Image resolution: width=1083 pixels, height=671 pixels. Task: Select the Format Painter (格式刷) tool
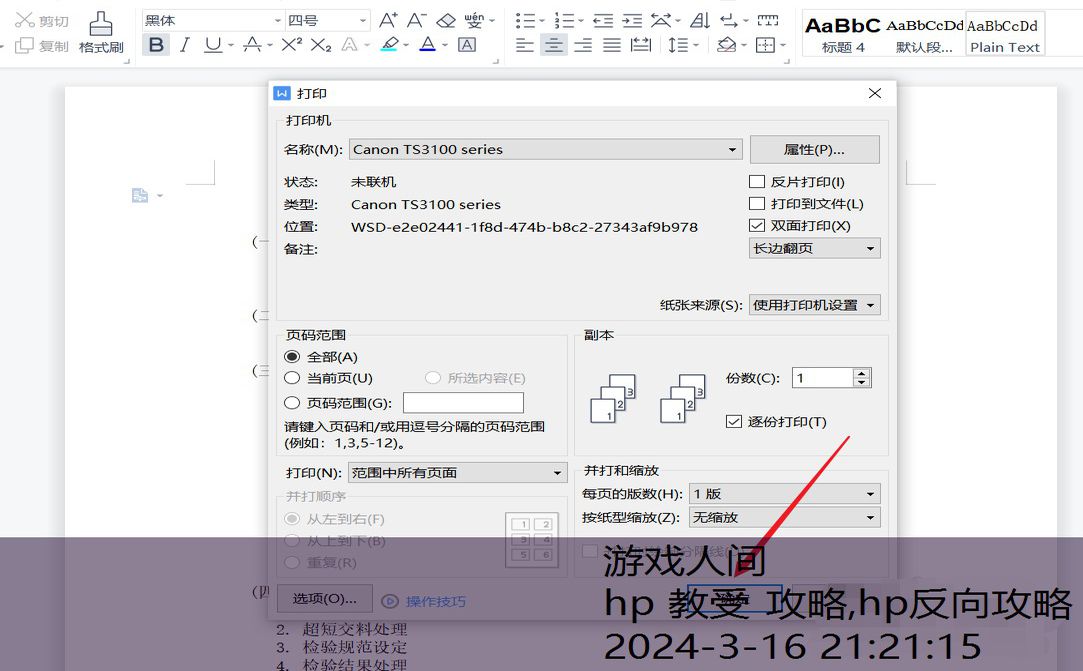click(x=101, y=32)
